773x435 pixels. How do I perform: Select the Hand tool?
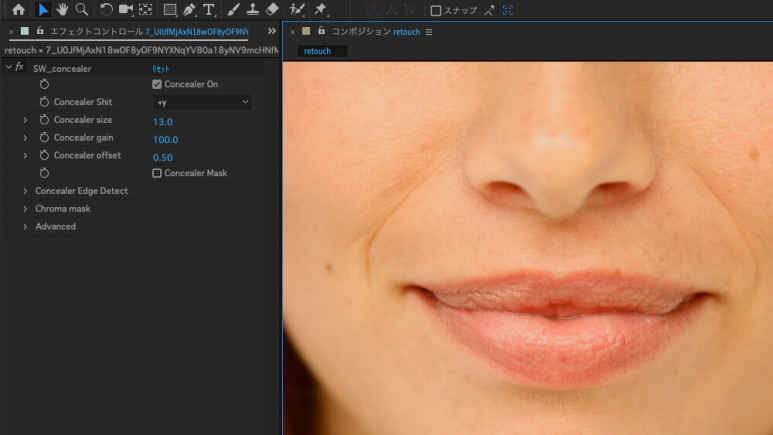click(62, 10)
